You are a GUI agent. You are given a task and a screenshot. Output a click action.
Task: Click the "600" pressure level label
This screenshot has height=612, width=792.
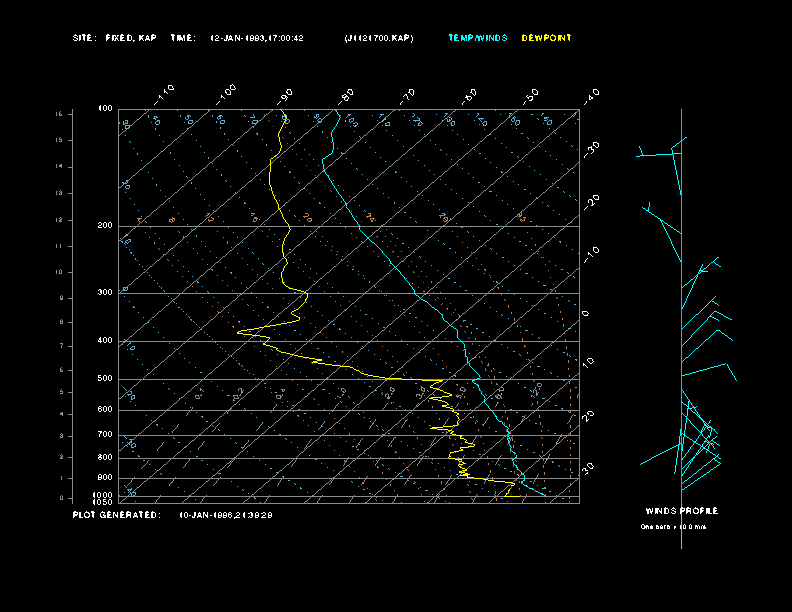coord(105,410)
